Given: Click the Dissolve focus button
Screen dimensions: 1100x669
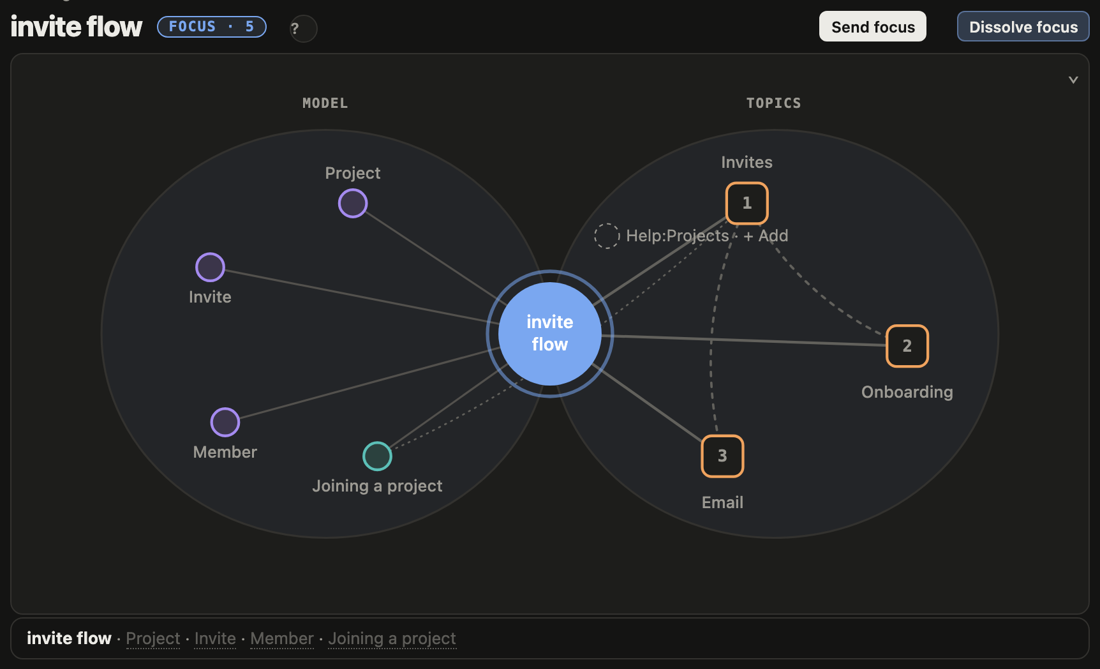Looking at the screenshot, I should tap(1023, 27).
